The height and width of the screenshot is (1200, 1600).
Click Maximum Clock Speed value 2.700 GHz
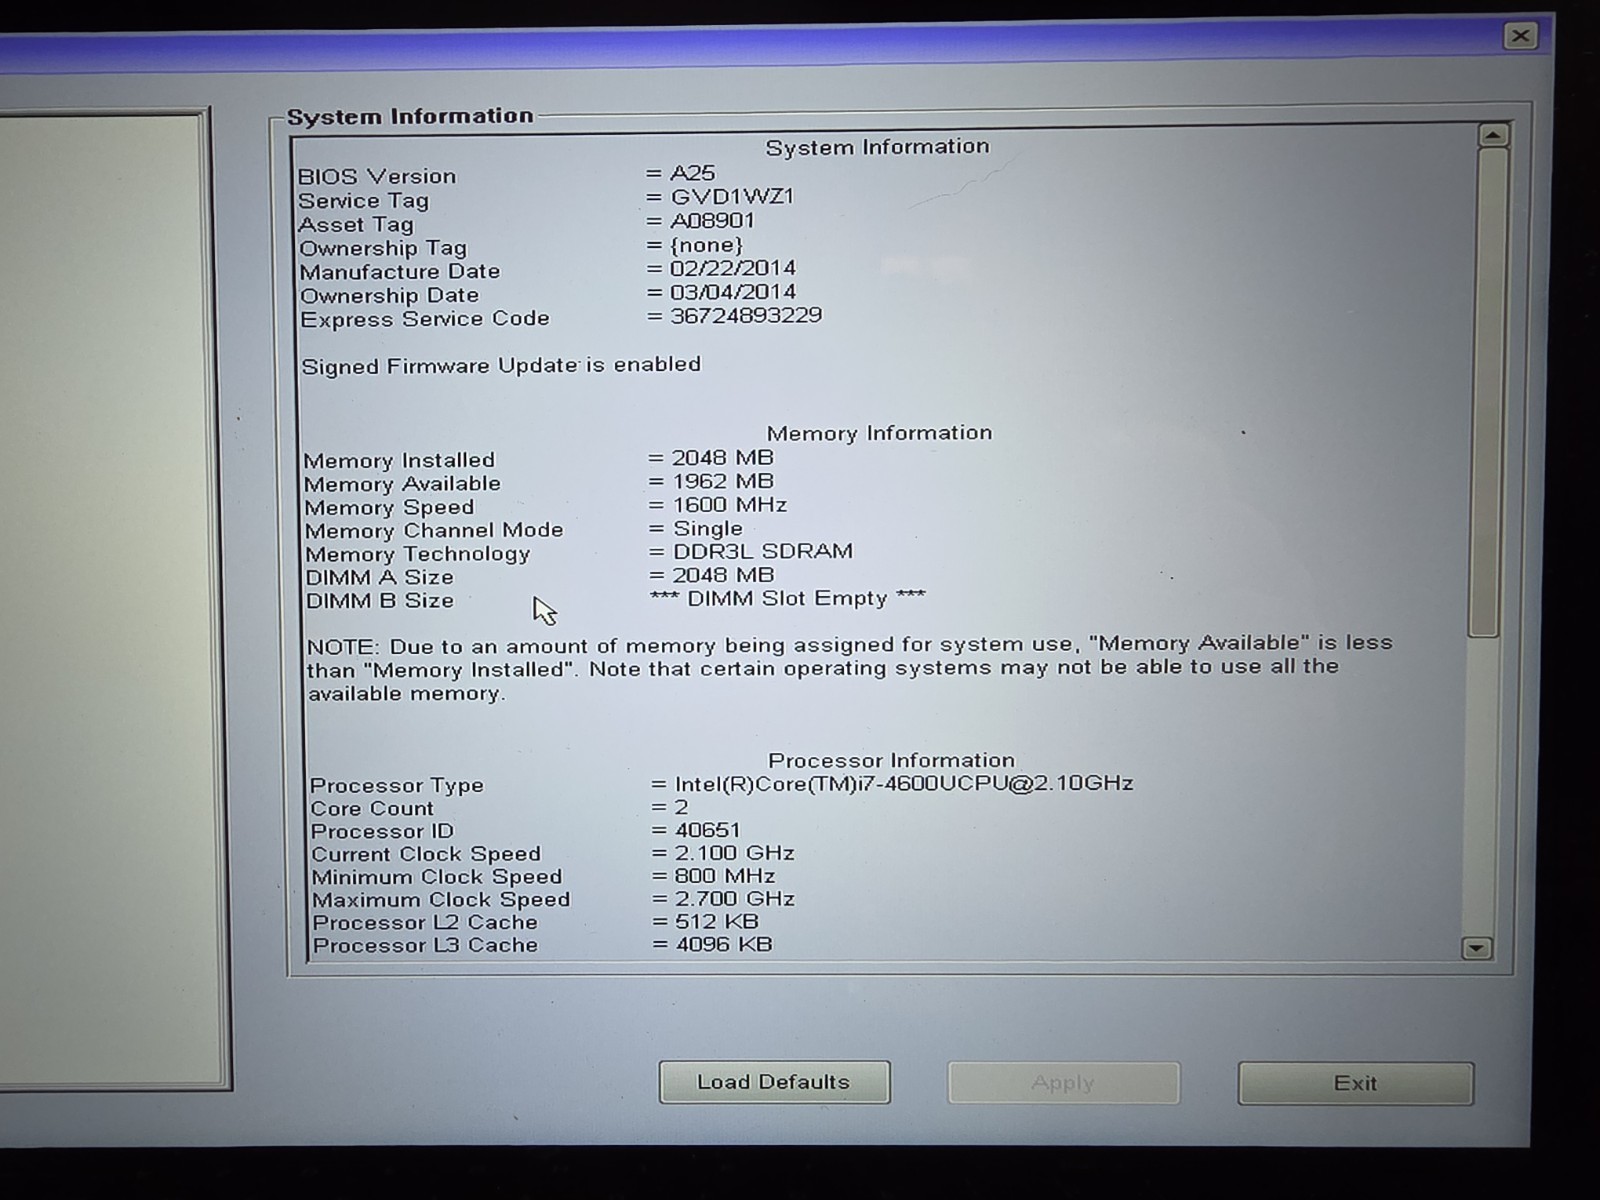click(734, 899)
